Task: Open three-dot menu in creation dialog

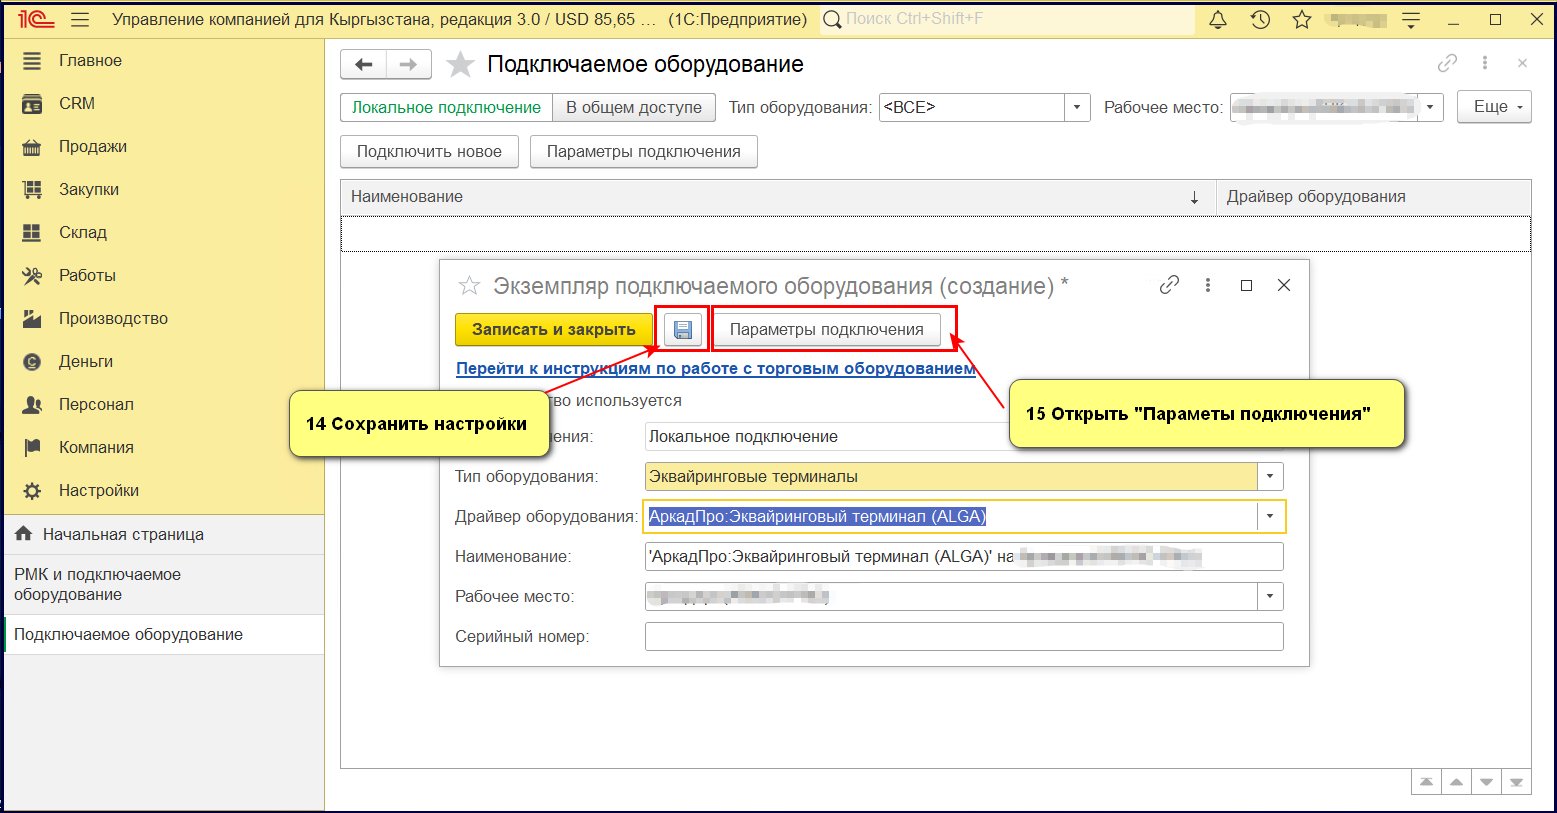Action: click(x=1208, y=285)
